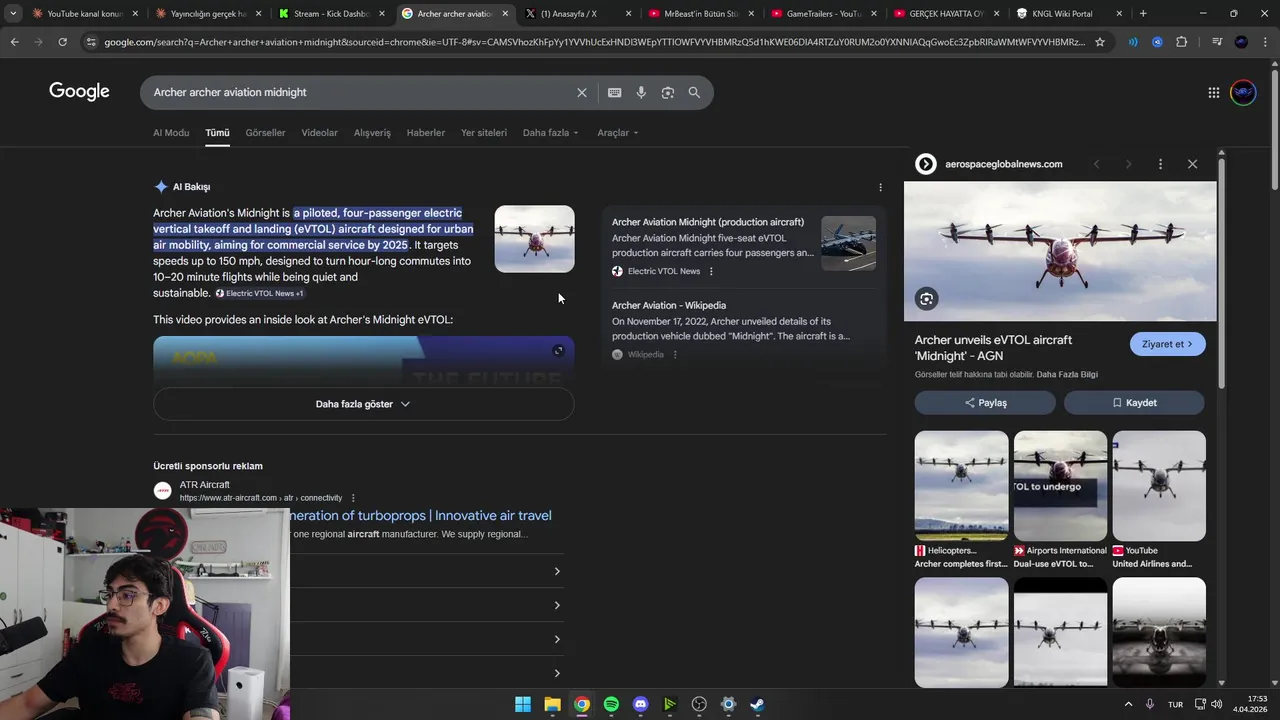1280x720 pixels.
Task: Open the Google apps grid
Action: click(x=1213, y=92)
